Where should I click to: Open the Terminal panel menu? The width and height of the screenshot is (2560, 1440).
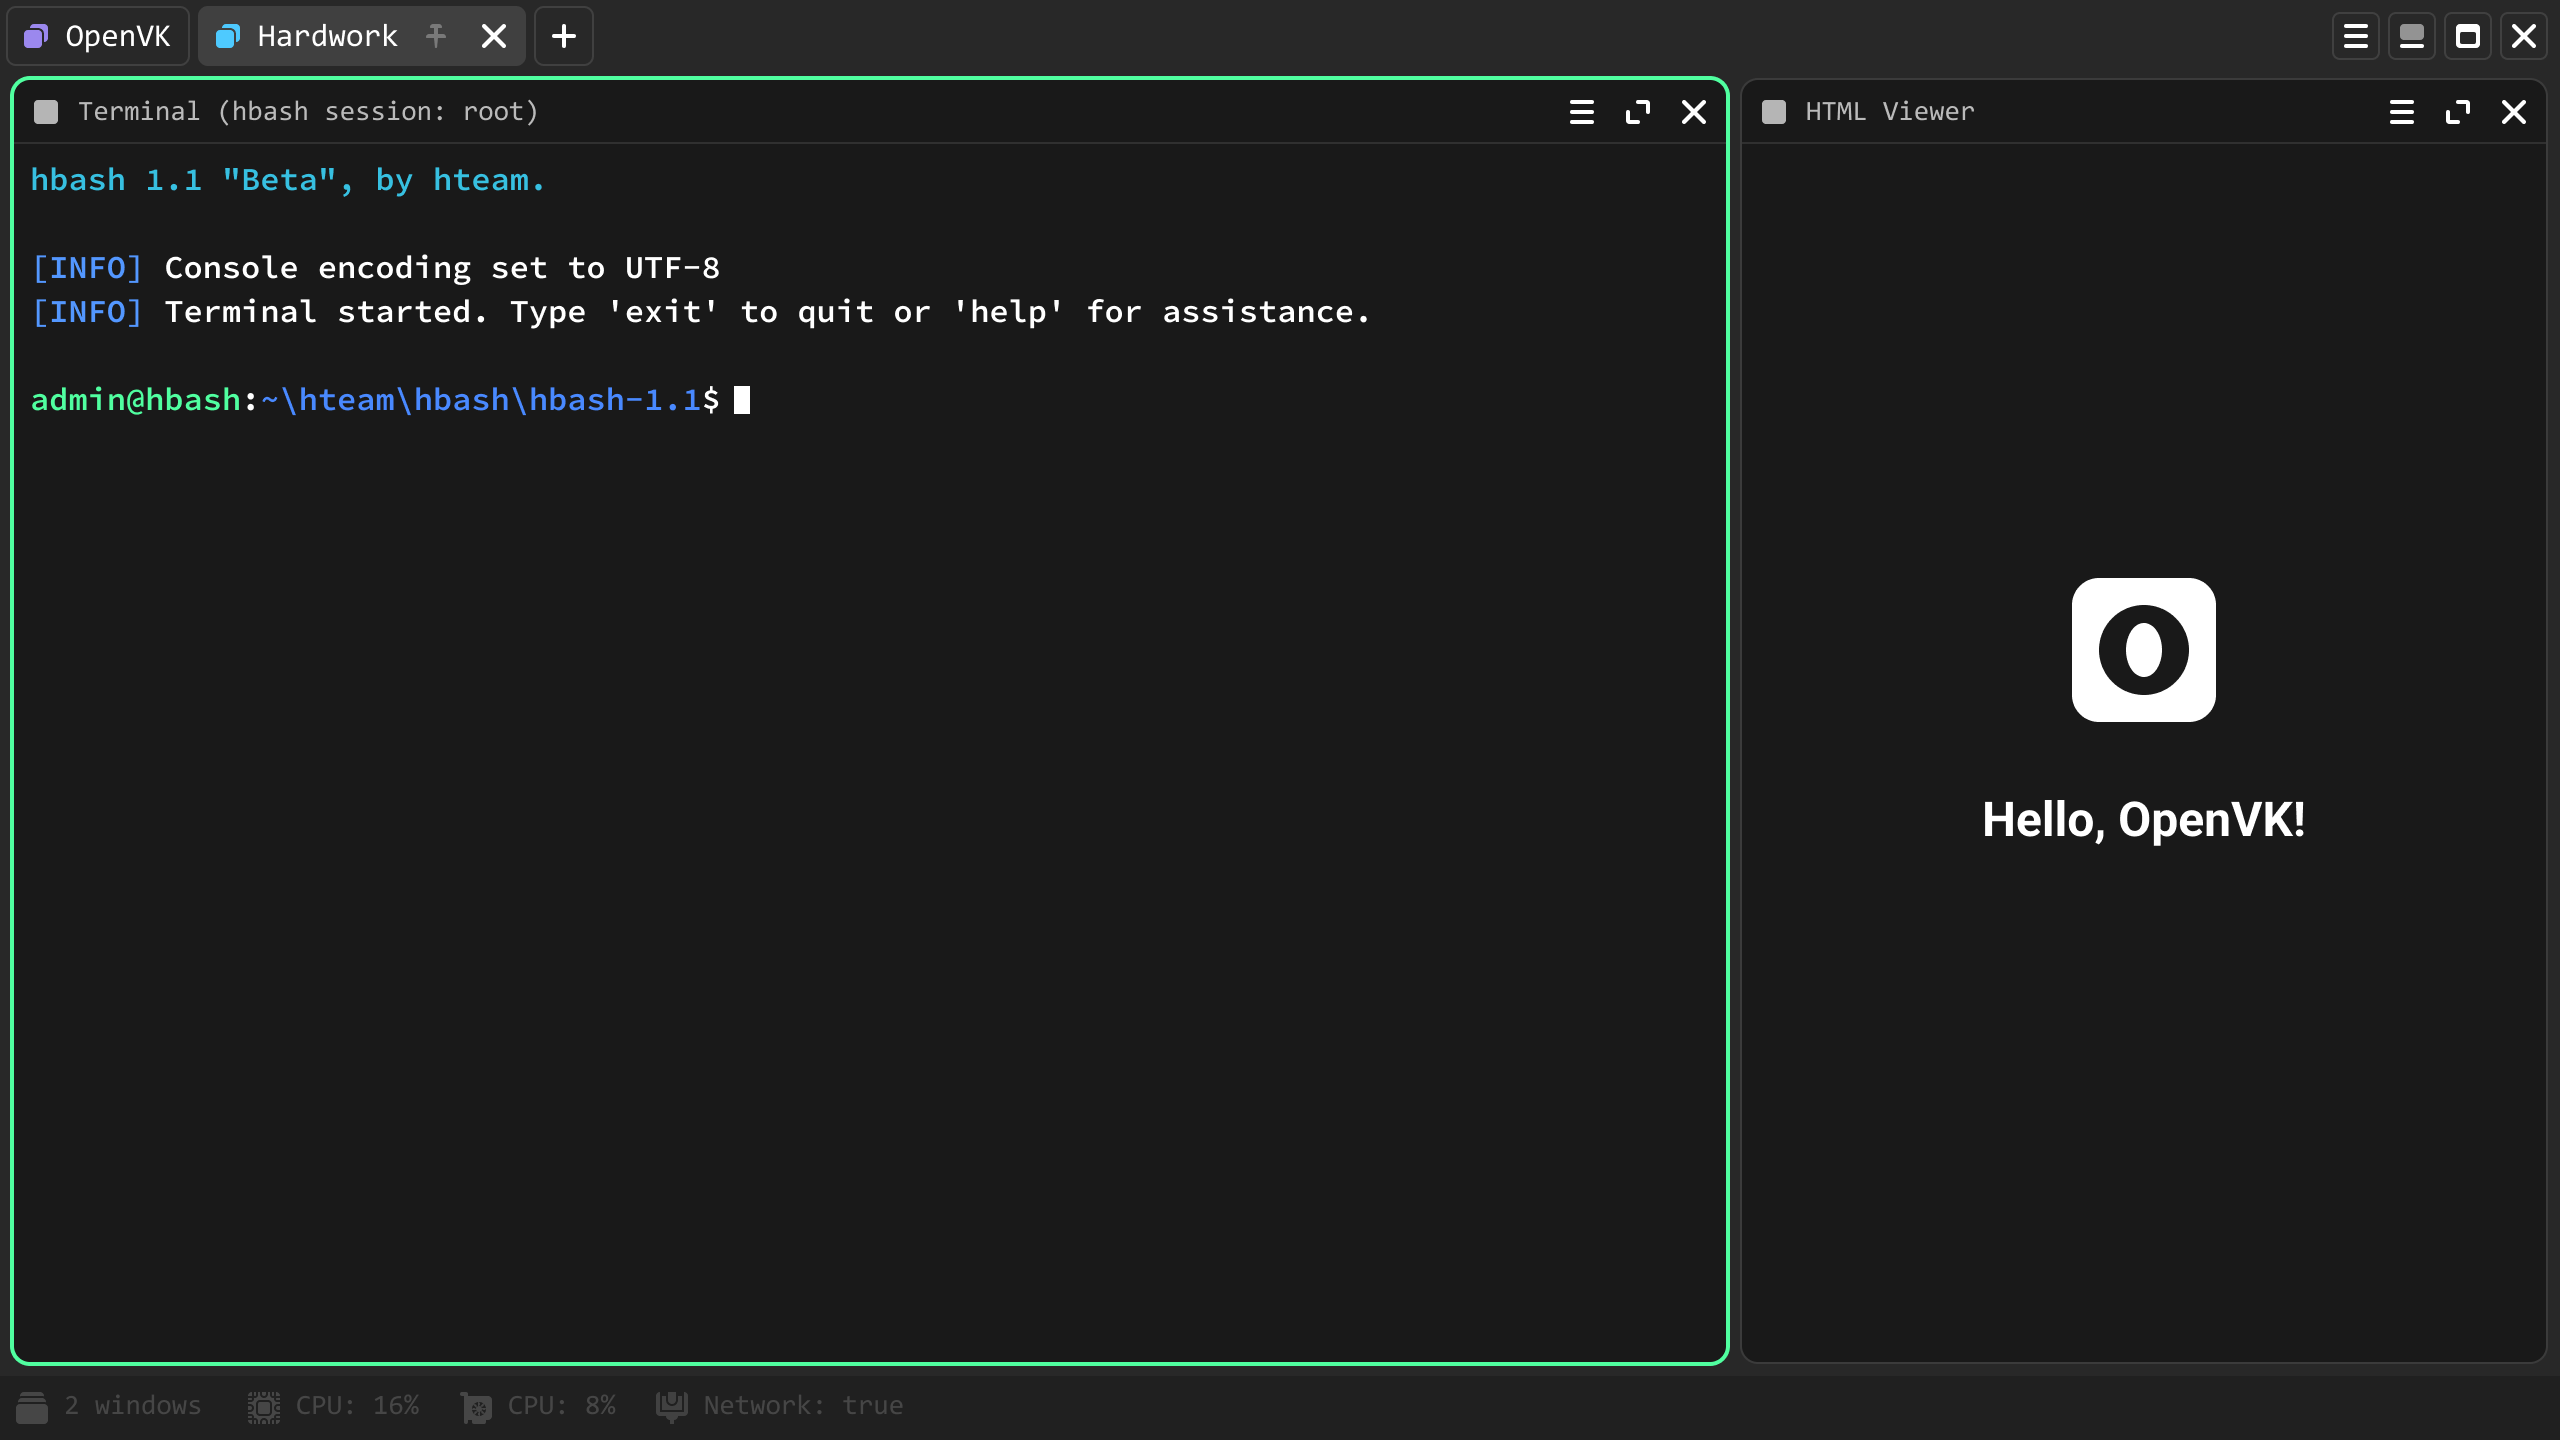pyautogui.click(x=1582, y=112)
